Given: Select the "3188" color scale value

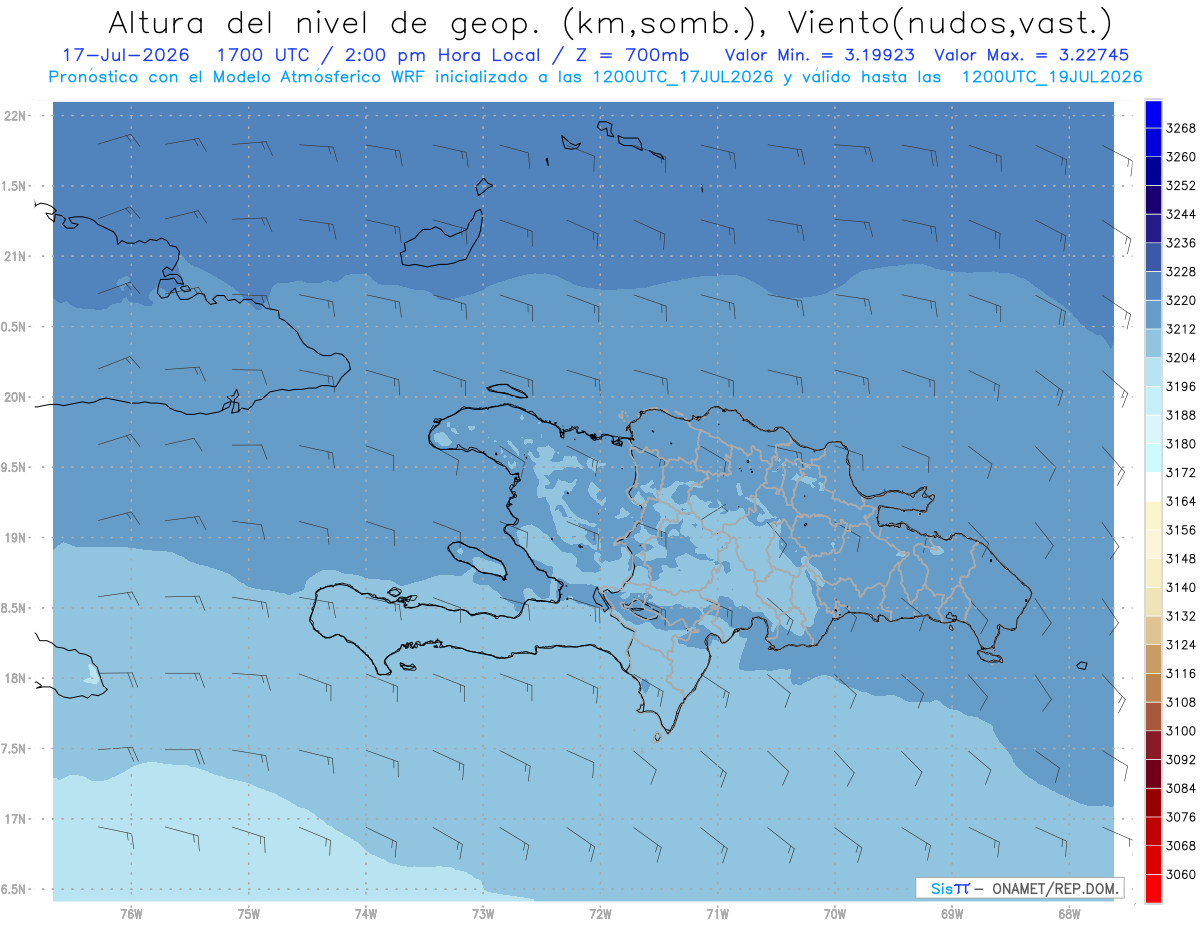Looking at the screenshot, I should pyautogui.click(x=1181, y=415).
